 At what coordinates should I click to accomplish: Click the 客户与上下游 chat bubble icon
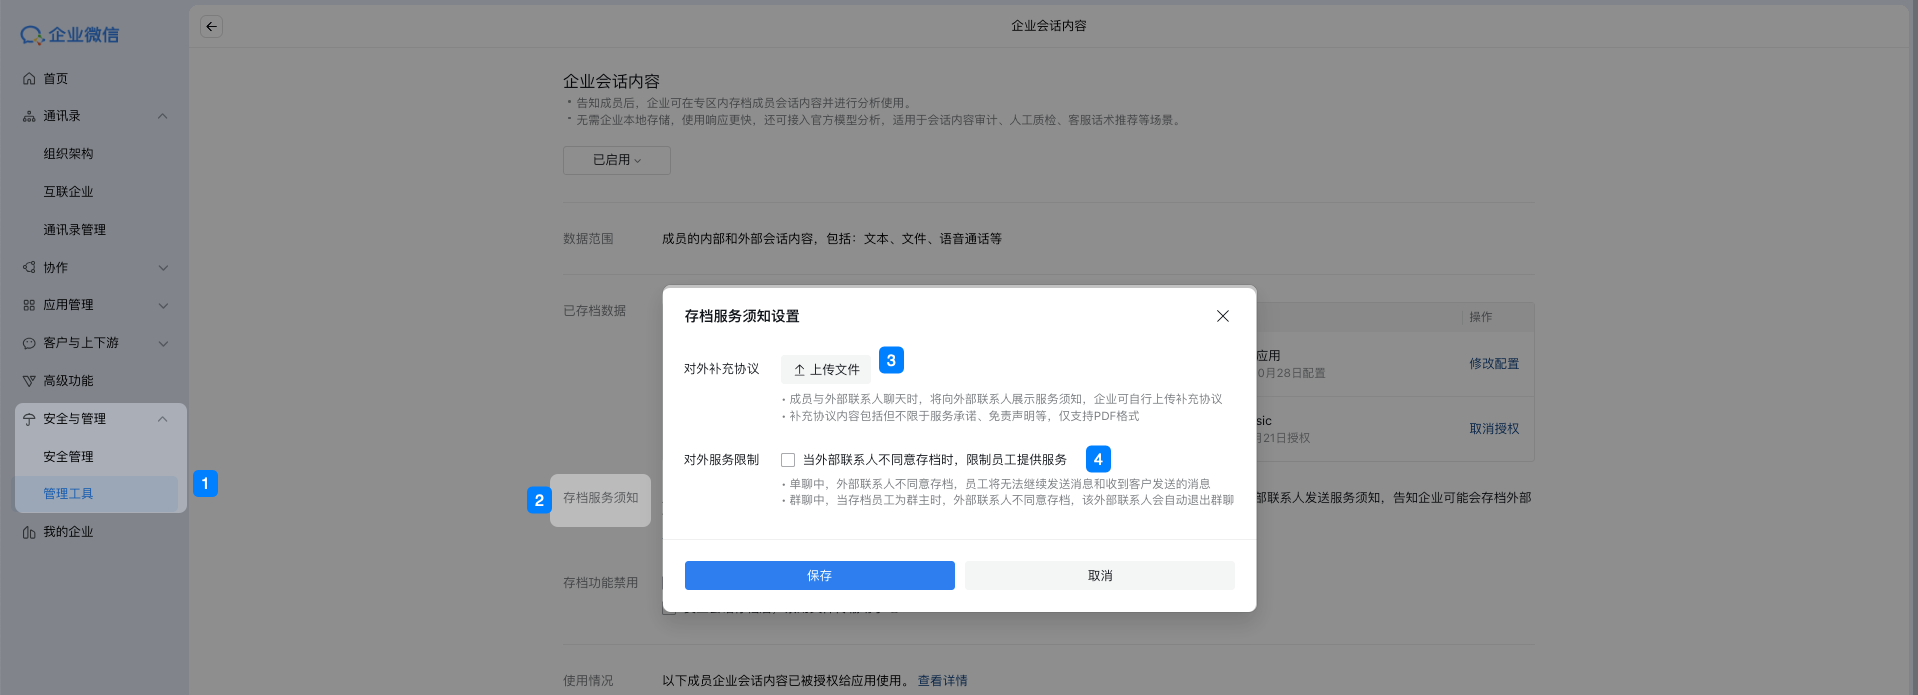tap(29, 343)
